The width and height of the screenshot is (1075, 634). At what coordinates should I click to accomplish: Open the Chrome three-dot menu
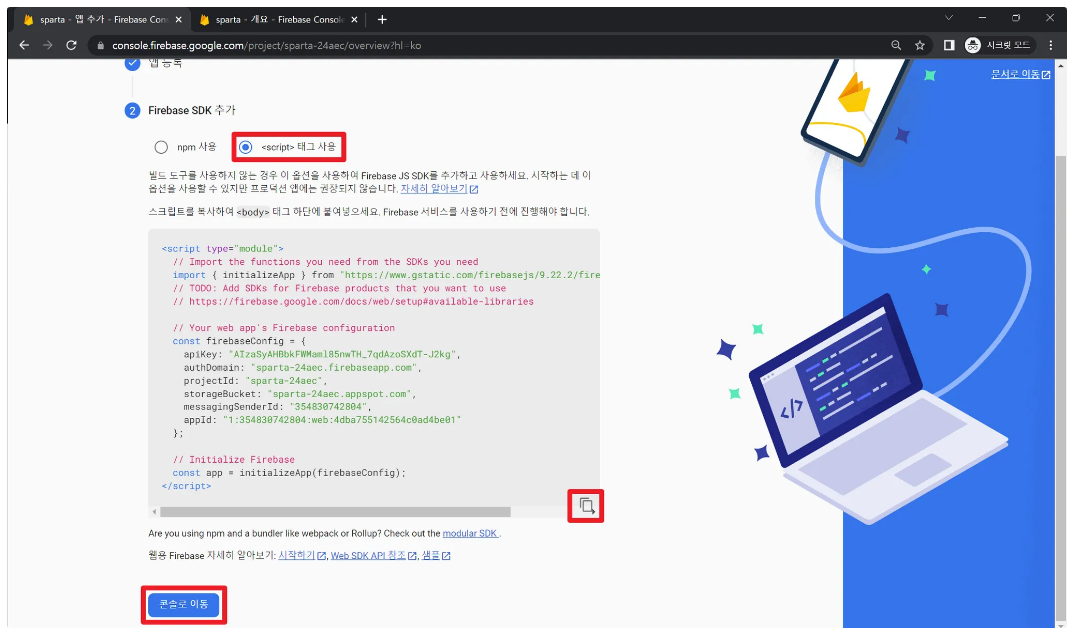tap(1051, 45)
